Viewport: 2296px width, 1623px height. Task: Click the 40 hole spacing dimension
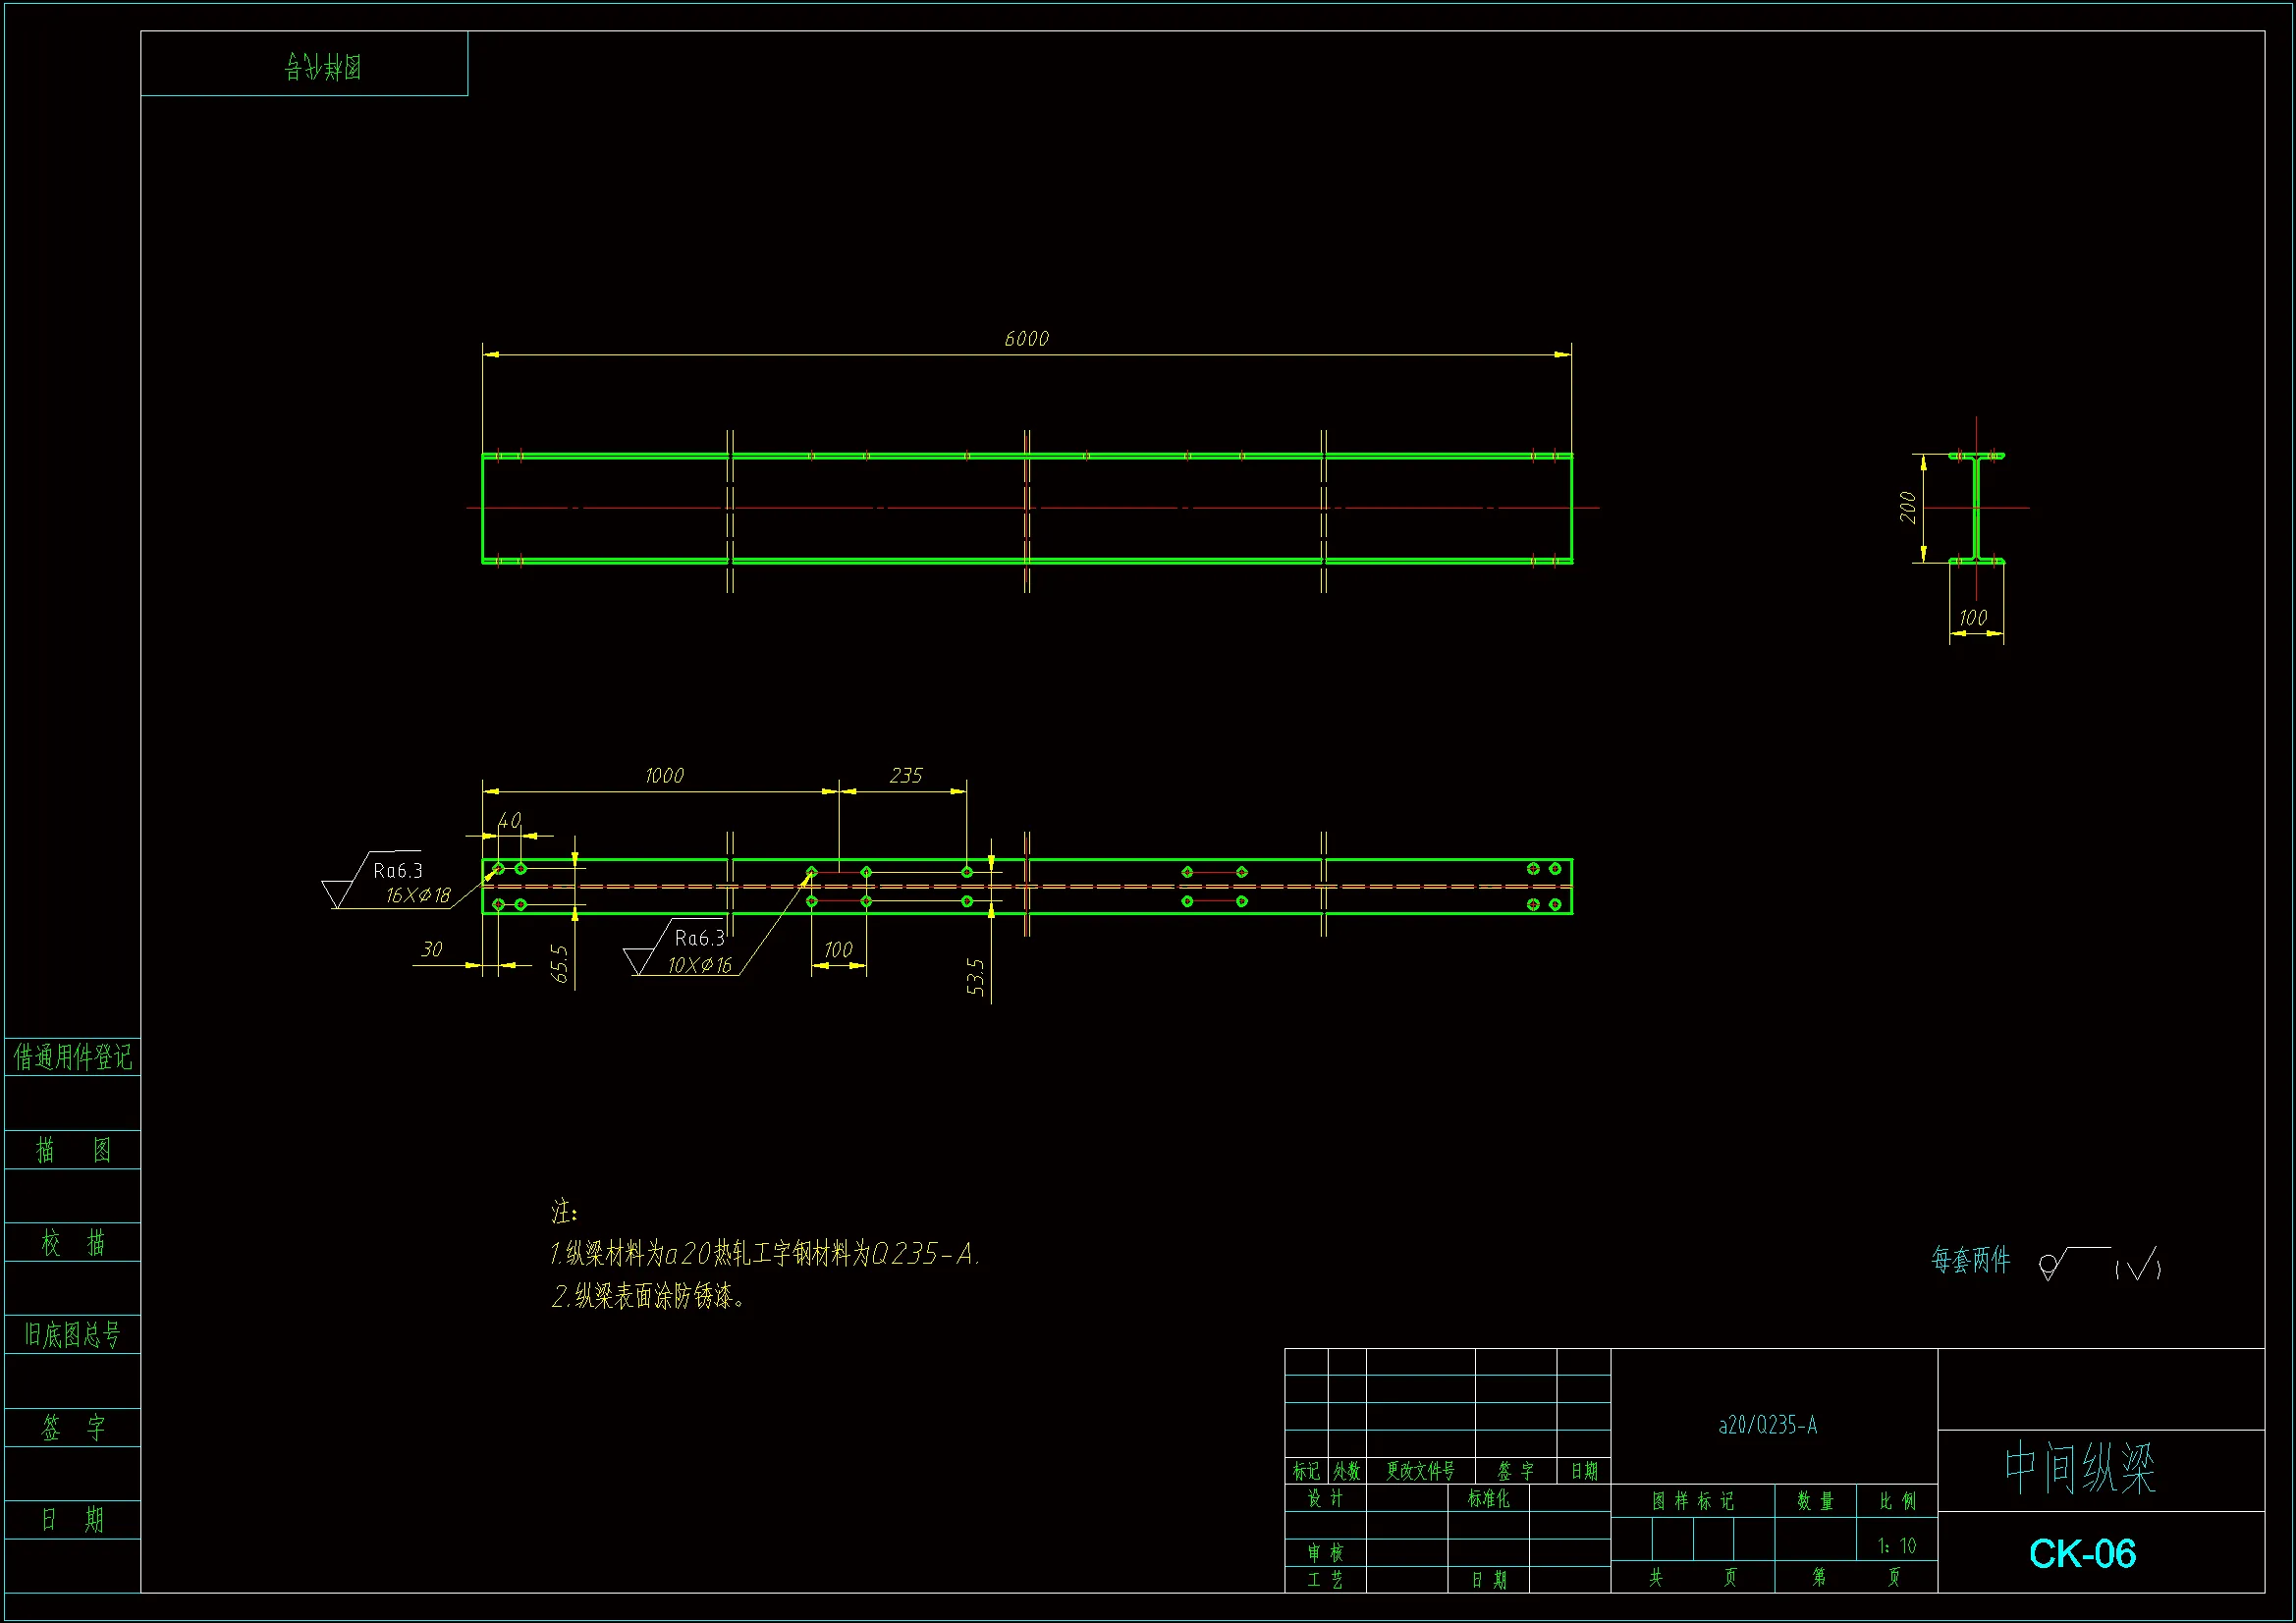509,821
